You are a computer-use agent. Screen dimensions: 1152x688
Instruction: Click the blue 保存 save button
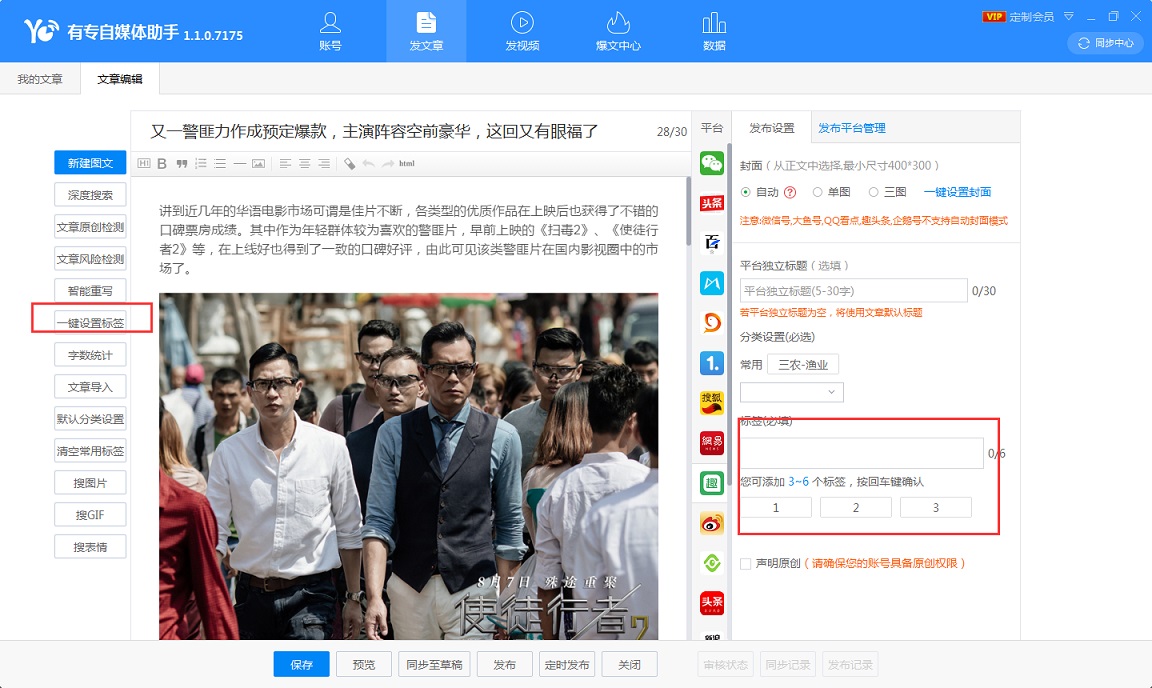[x=301, y=664]
